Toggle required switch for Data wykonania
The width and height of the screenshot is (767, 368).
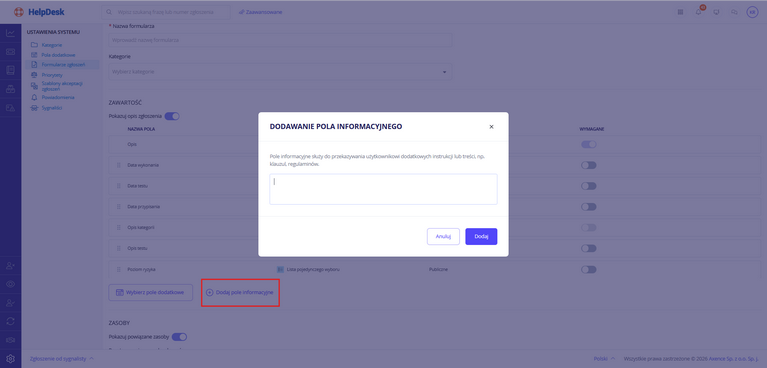point(588,165)
